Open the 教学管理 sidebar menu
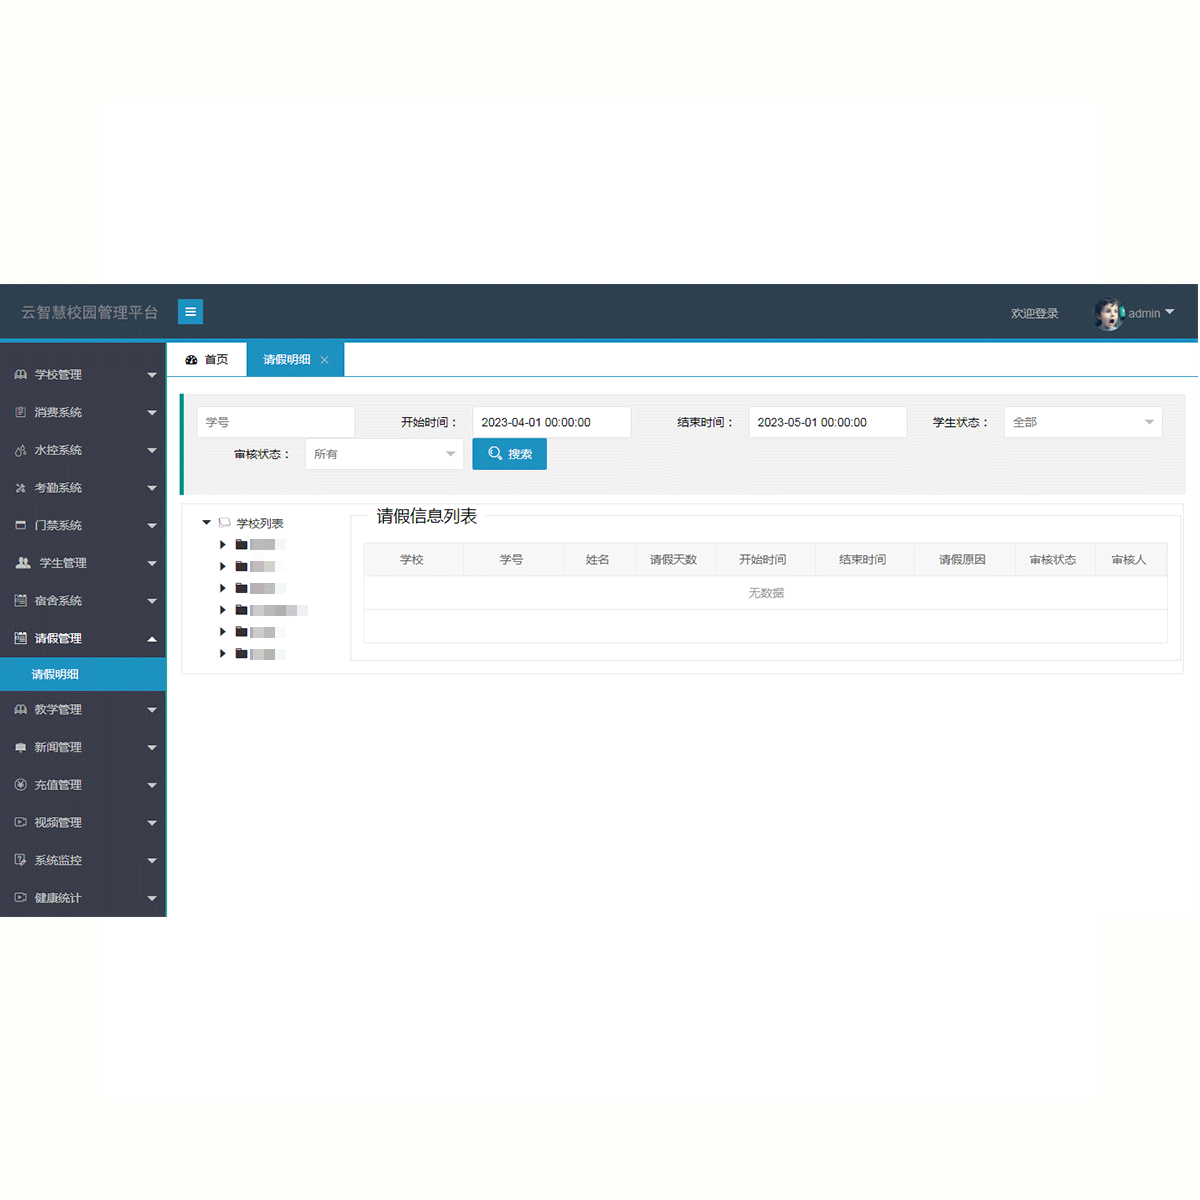 point(83,709)
